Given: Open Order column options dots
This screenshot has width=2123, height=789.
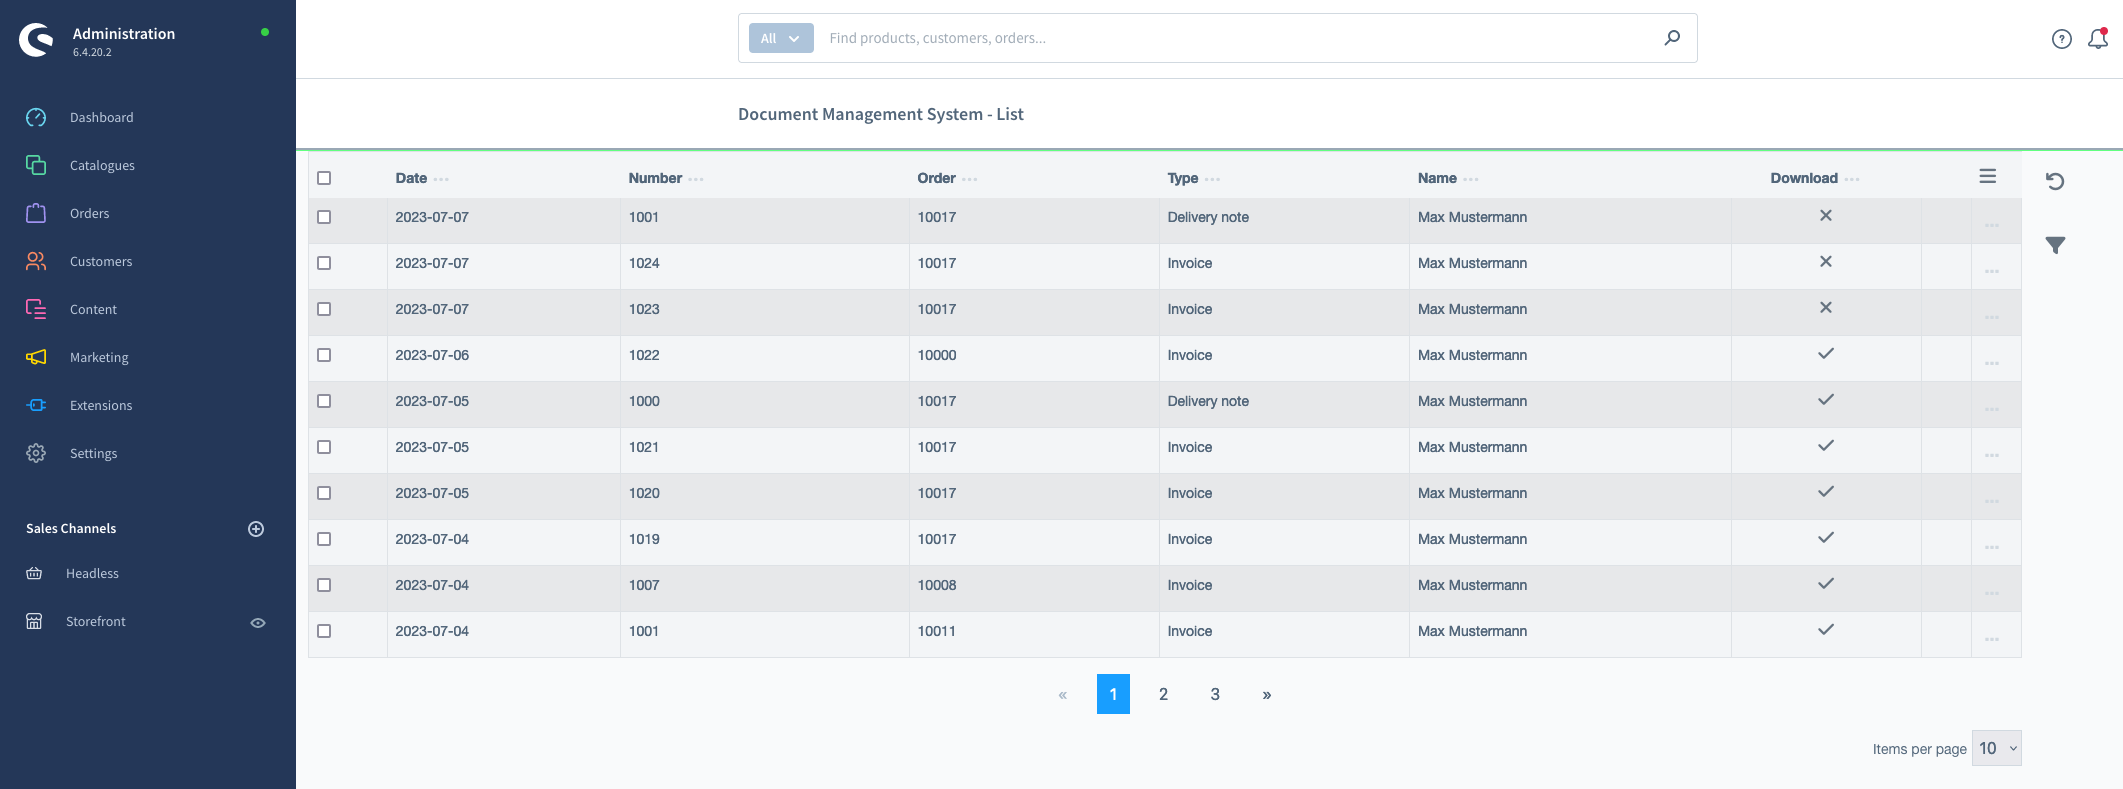Looking at the screenshot, I should (x=970, y=180).
